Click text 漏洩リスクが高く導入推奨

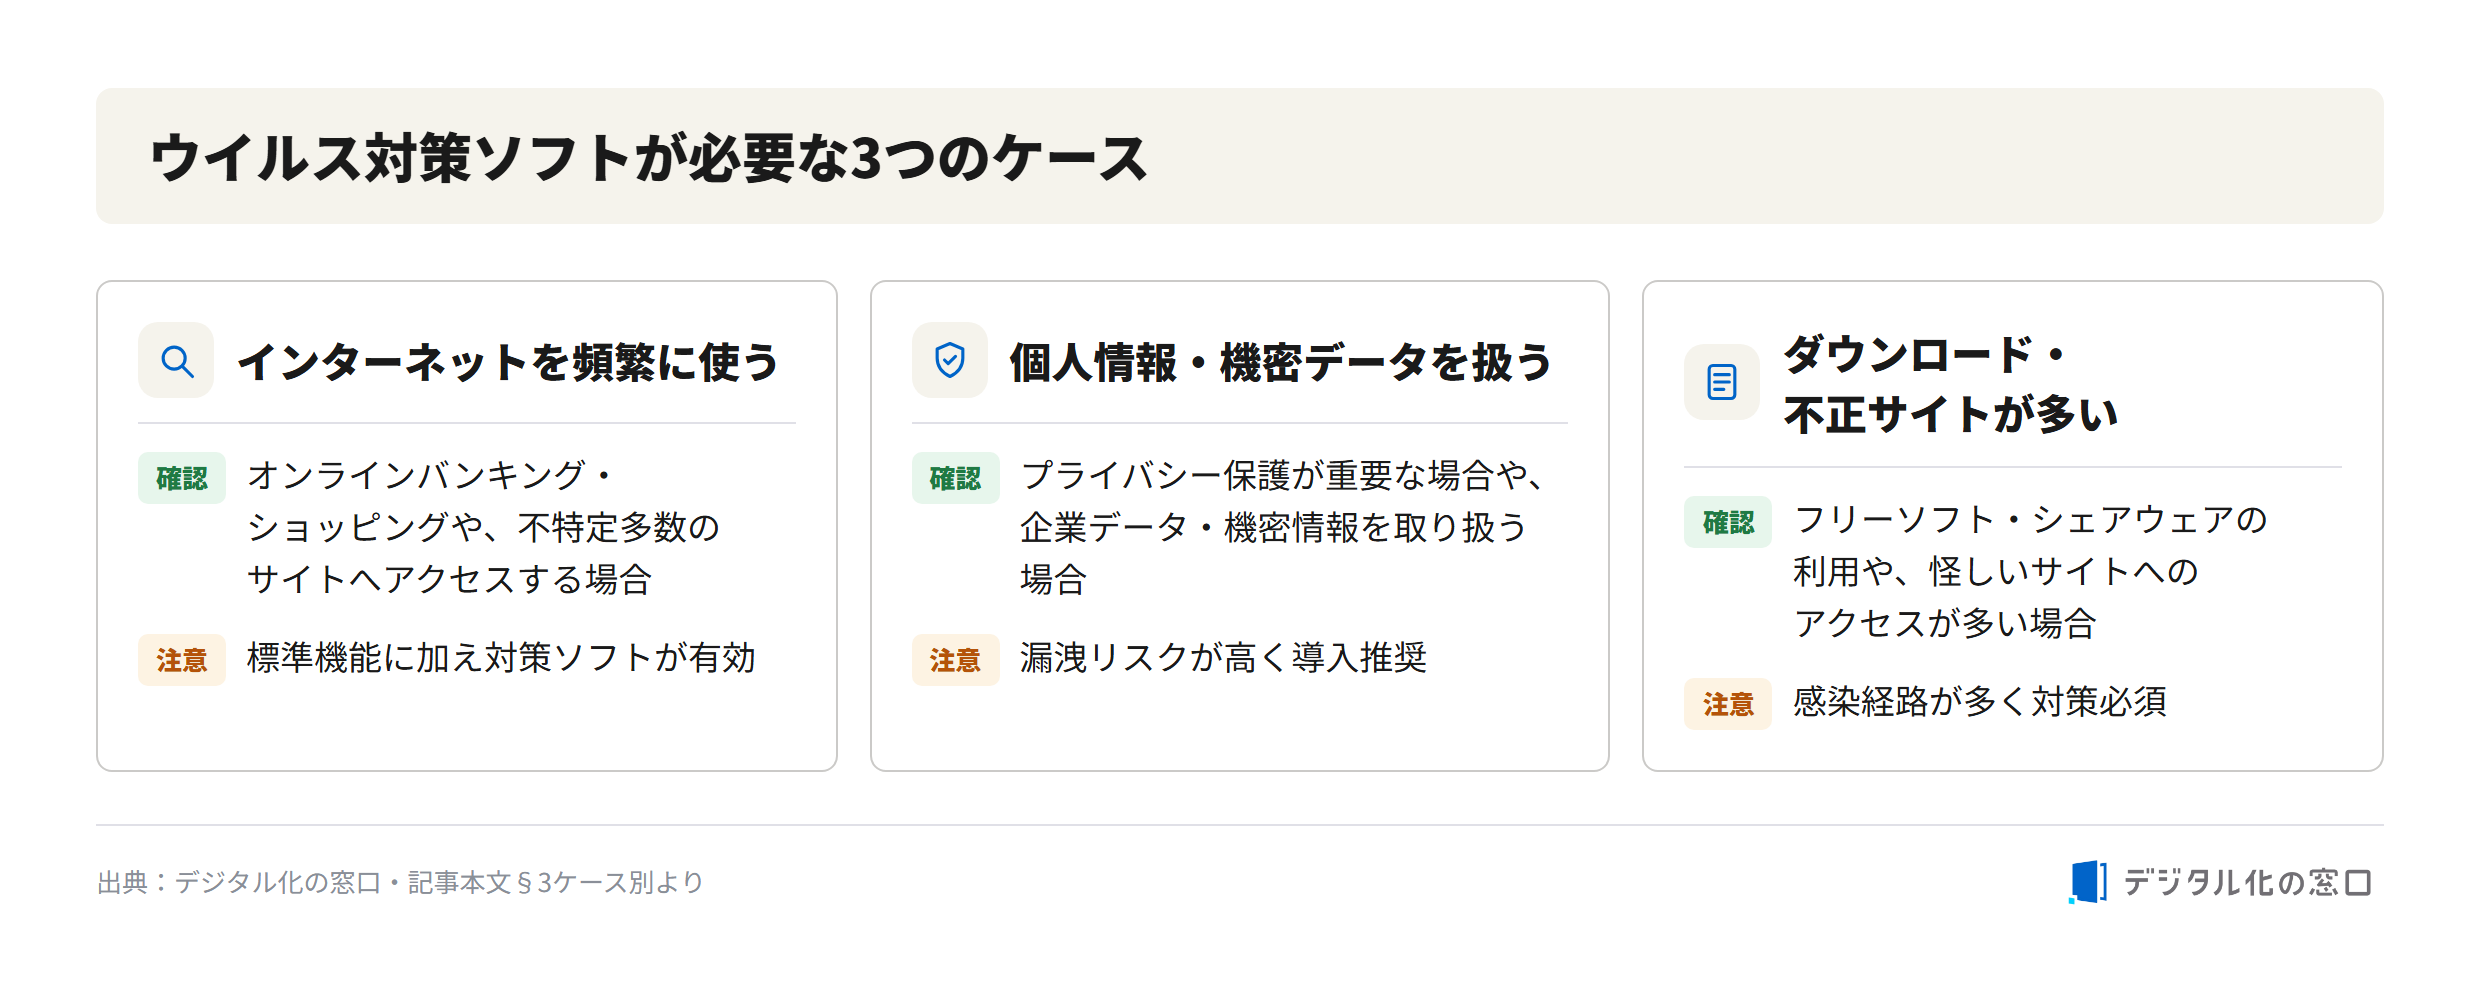tap(1223, 658)
